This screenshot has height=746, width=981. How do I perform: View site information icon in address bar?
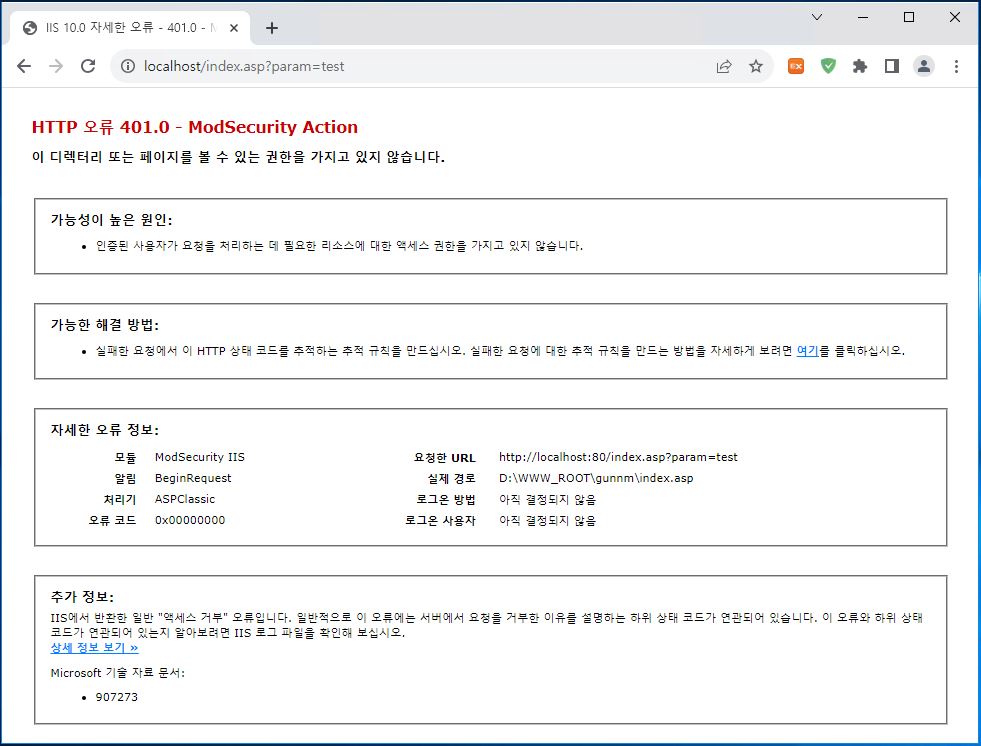[128, 66]
